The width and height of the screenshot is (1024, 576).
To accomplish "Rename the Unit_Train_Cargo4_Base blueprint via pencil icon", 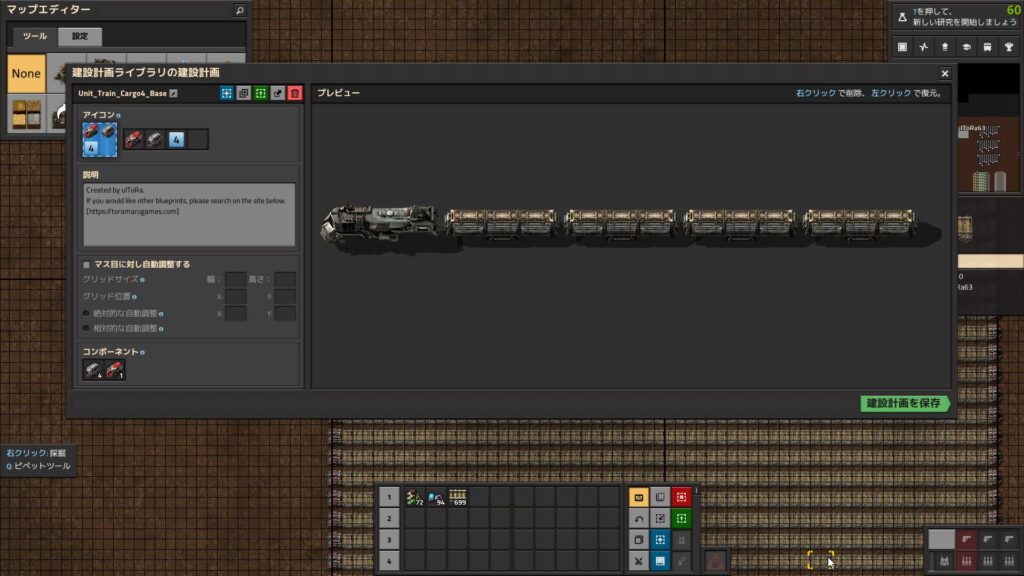I will 174,93.
